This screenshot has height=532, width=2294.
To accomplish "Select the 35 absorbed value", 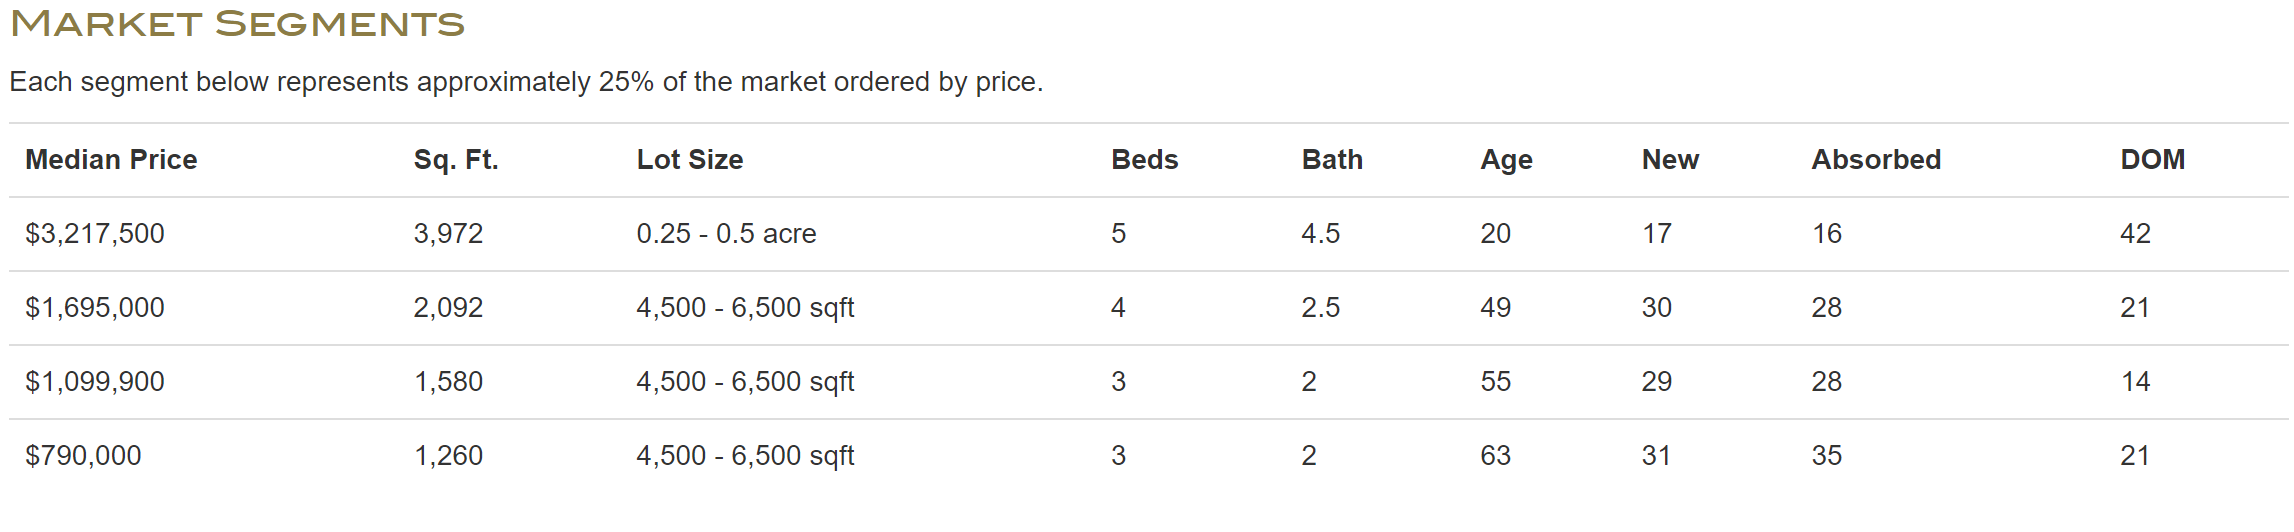I will click(x=1826, y=456).
